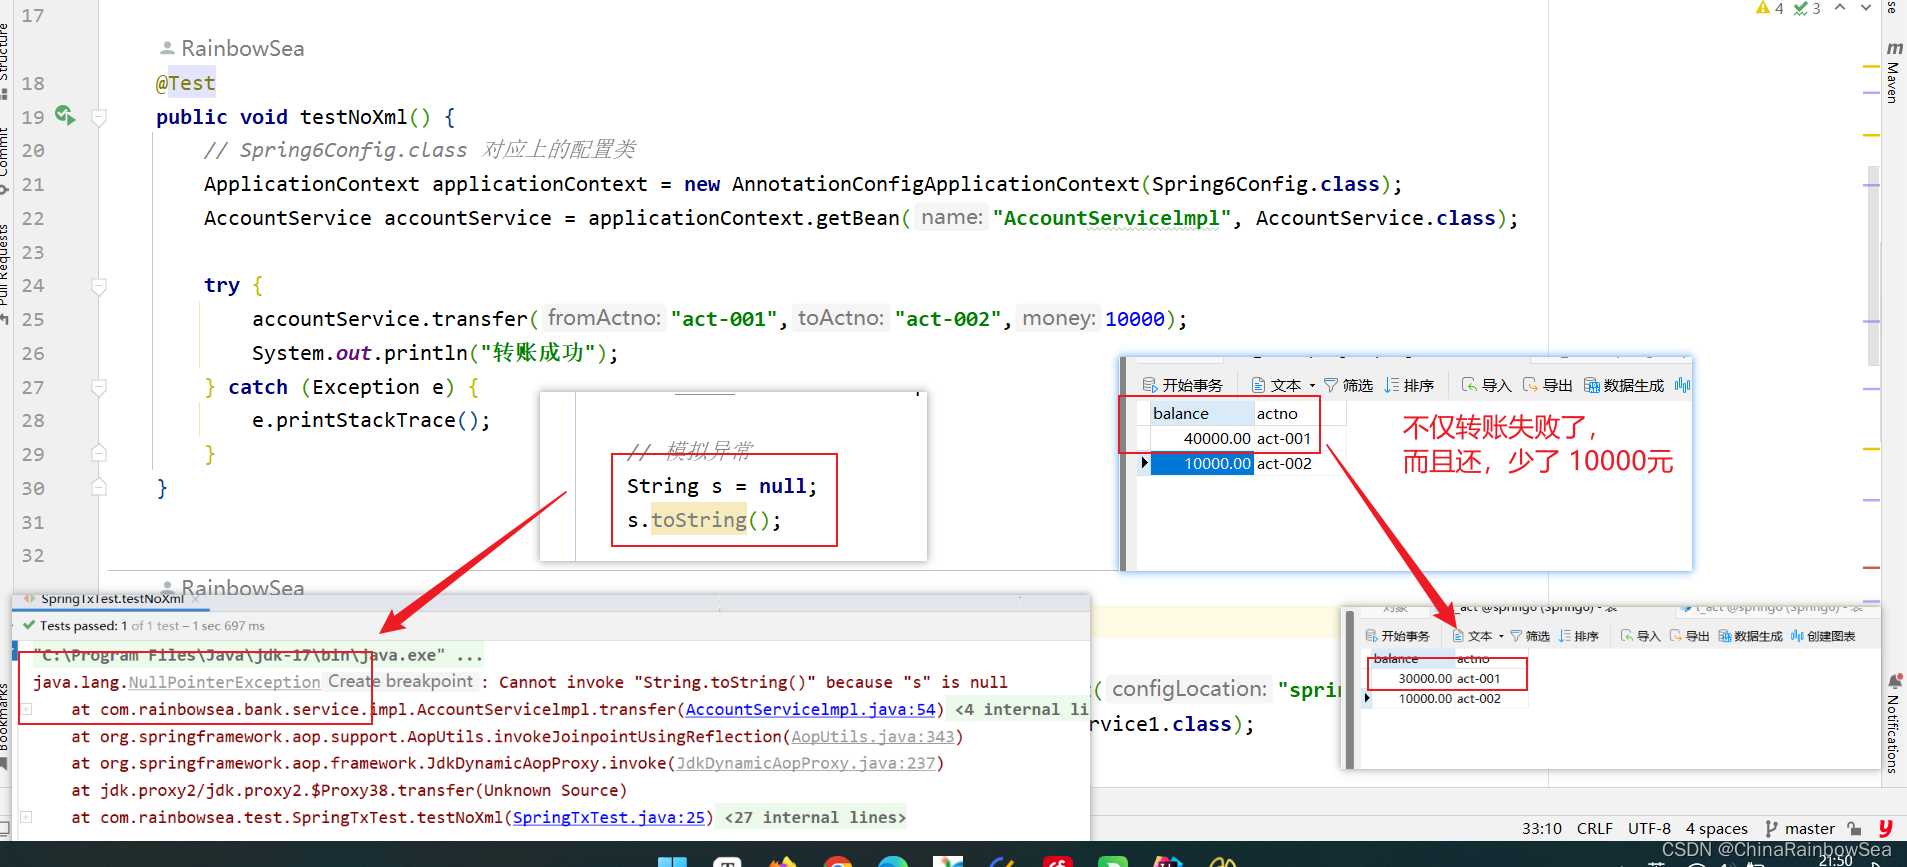
Task: Open the Maven tool window
Action: point(1893,72)
